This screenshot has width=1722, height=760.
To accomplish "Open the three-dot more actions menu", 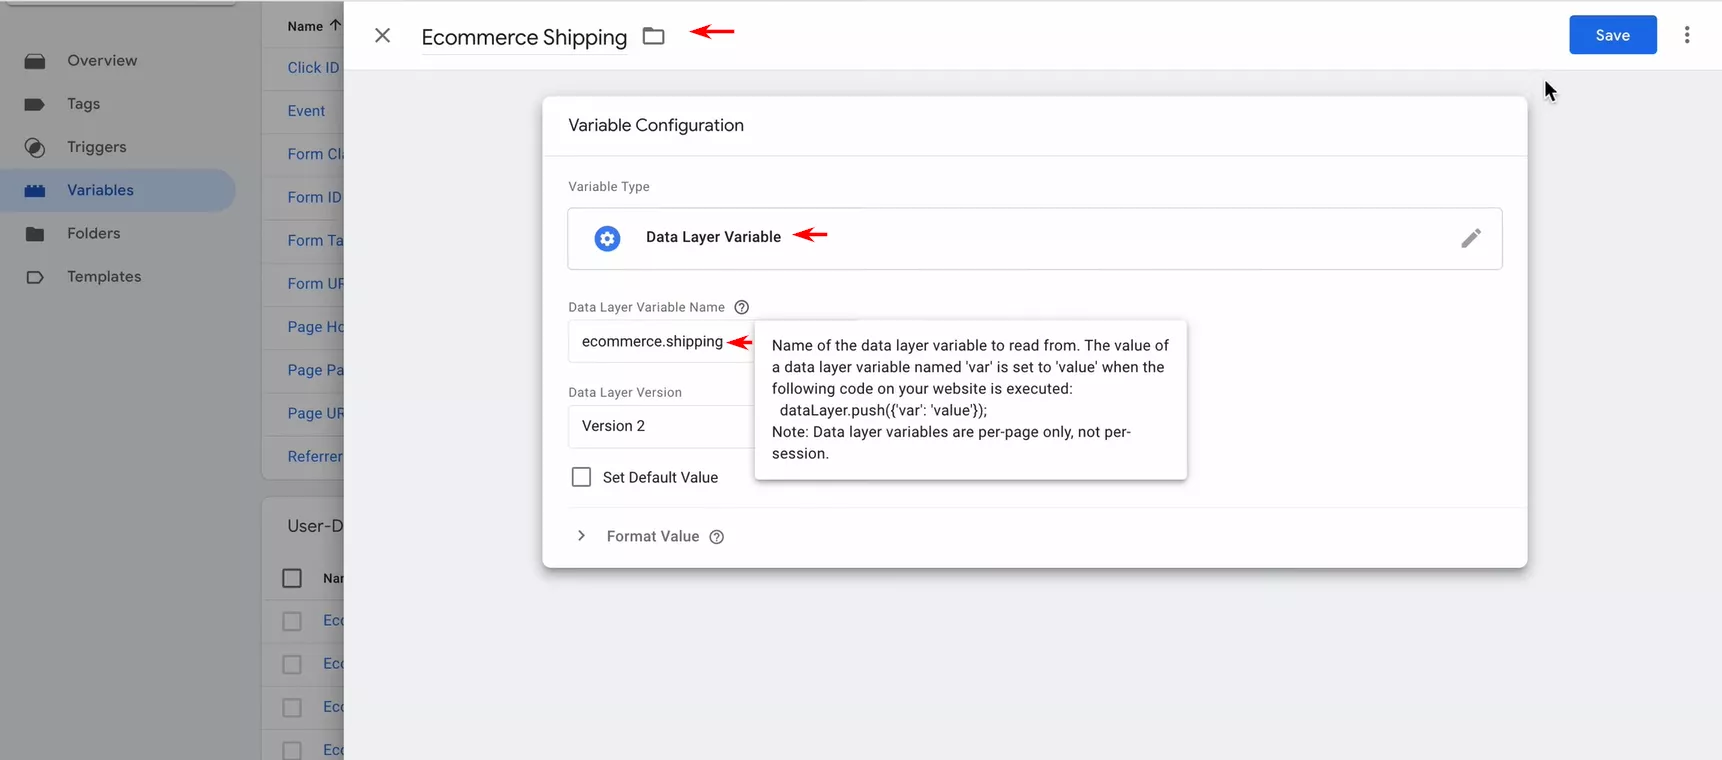I will pos(1686,35).
